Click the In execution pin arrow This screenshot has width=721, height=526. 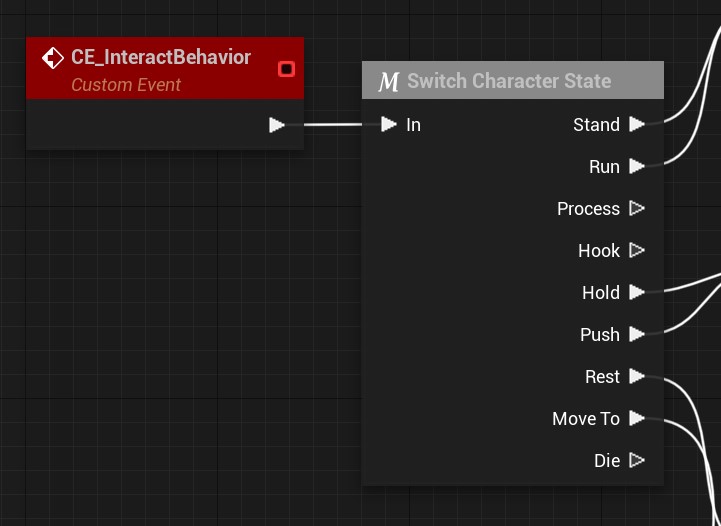click(389, 125)
